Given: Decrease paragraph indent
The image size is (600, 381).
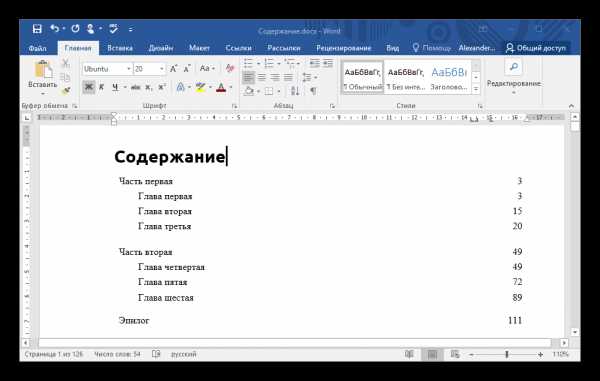Looking at the screenshot, I should 315,63.
